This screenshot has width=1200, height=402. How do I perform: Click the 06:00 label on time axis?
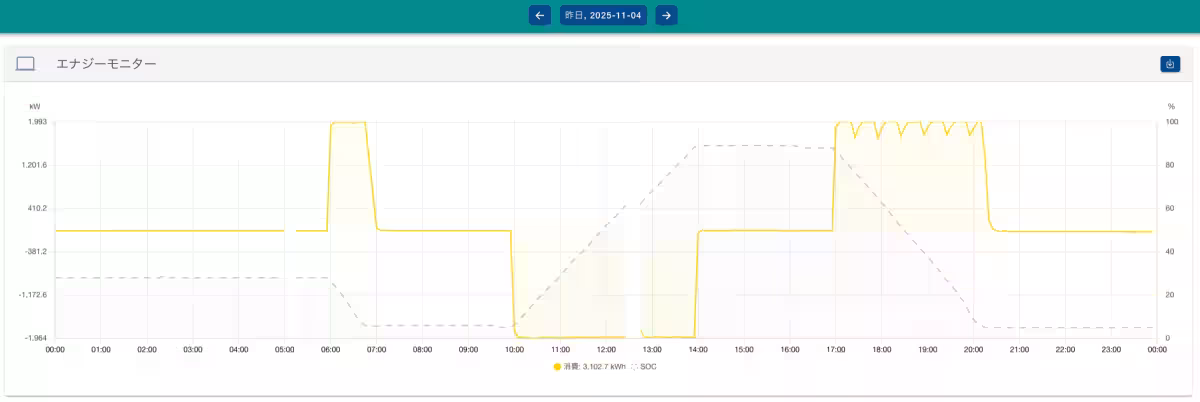point(331,350)
